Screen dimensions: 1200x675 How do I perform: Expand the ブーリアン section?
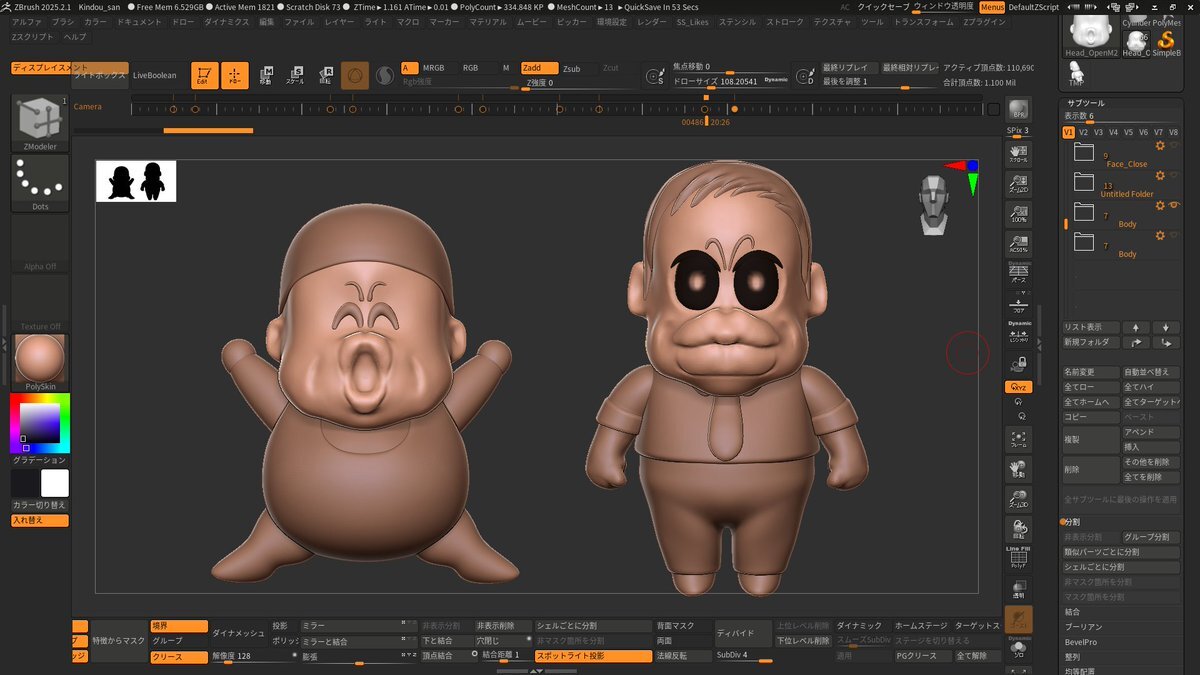pos(1083,626)
